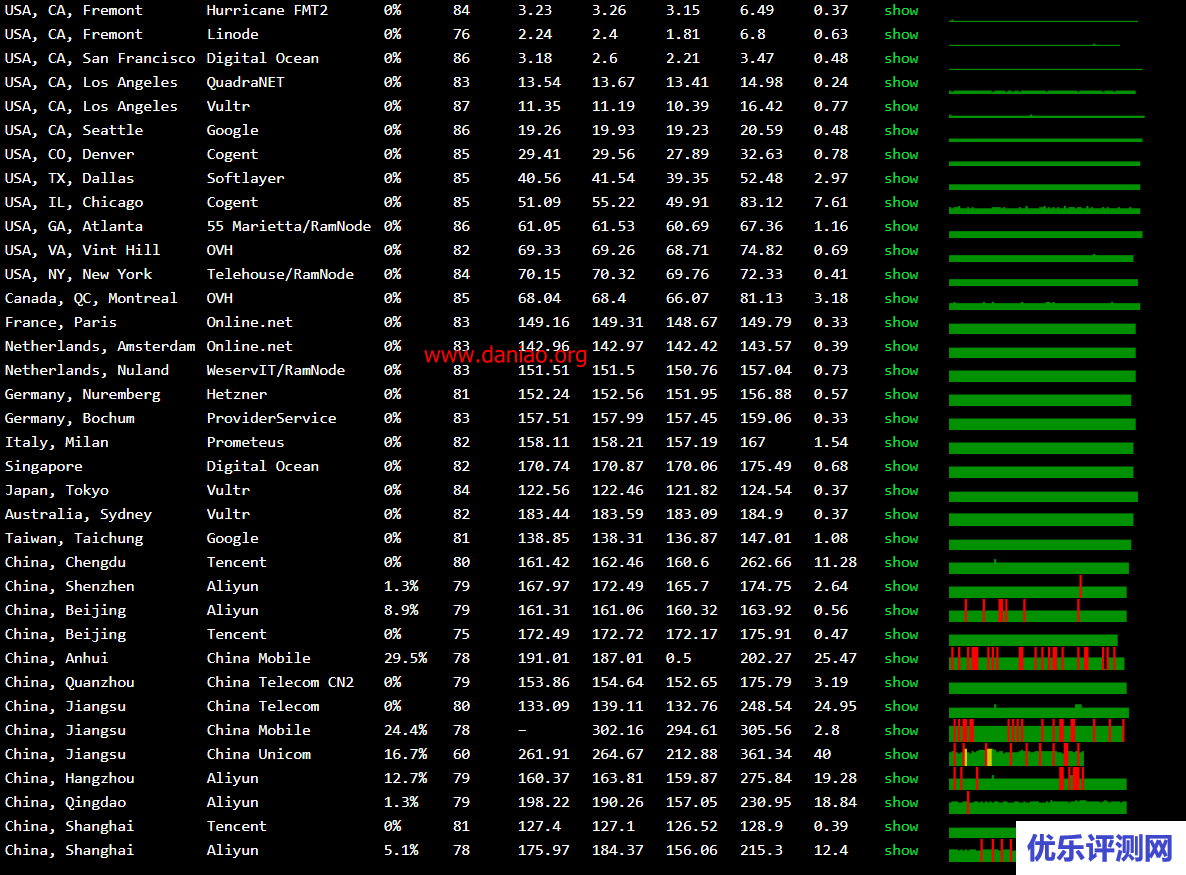The width and height of the screenshot is (1186, 875).
Task: Select the 'Prometeus' provider text
Action: click(246, 442)
